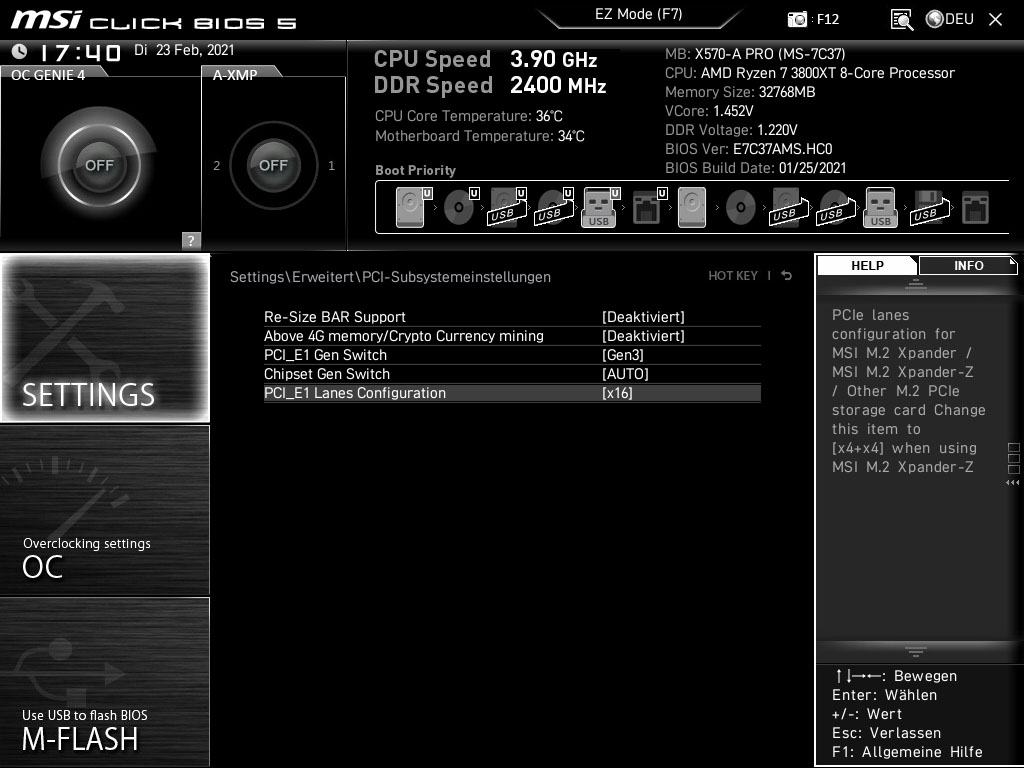Click the BIOS Ver: E7C37AMS.HC0 line
Viewport: 1024px width, 768px height.
[x=748, y=148]
